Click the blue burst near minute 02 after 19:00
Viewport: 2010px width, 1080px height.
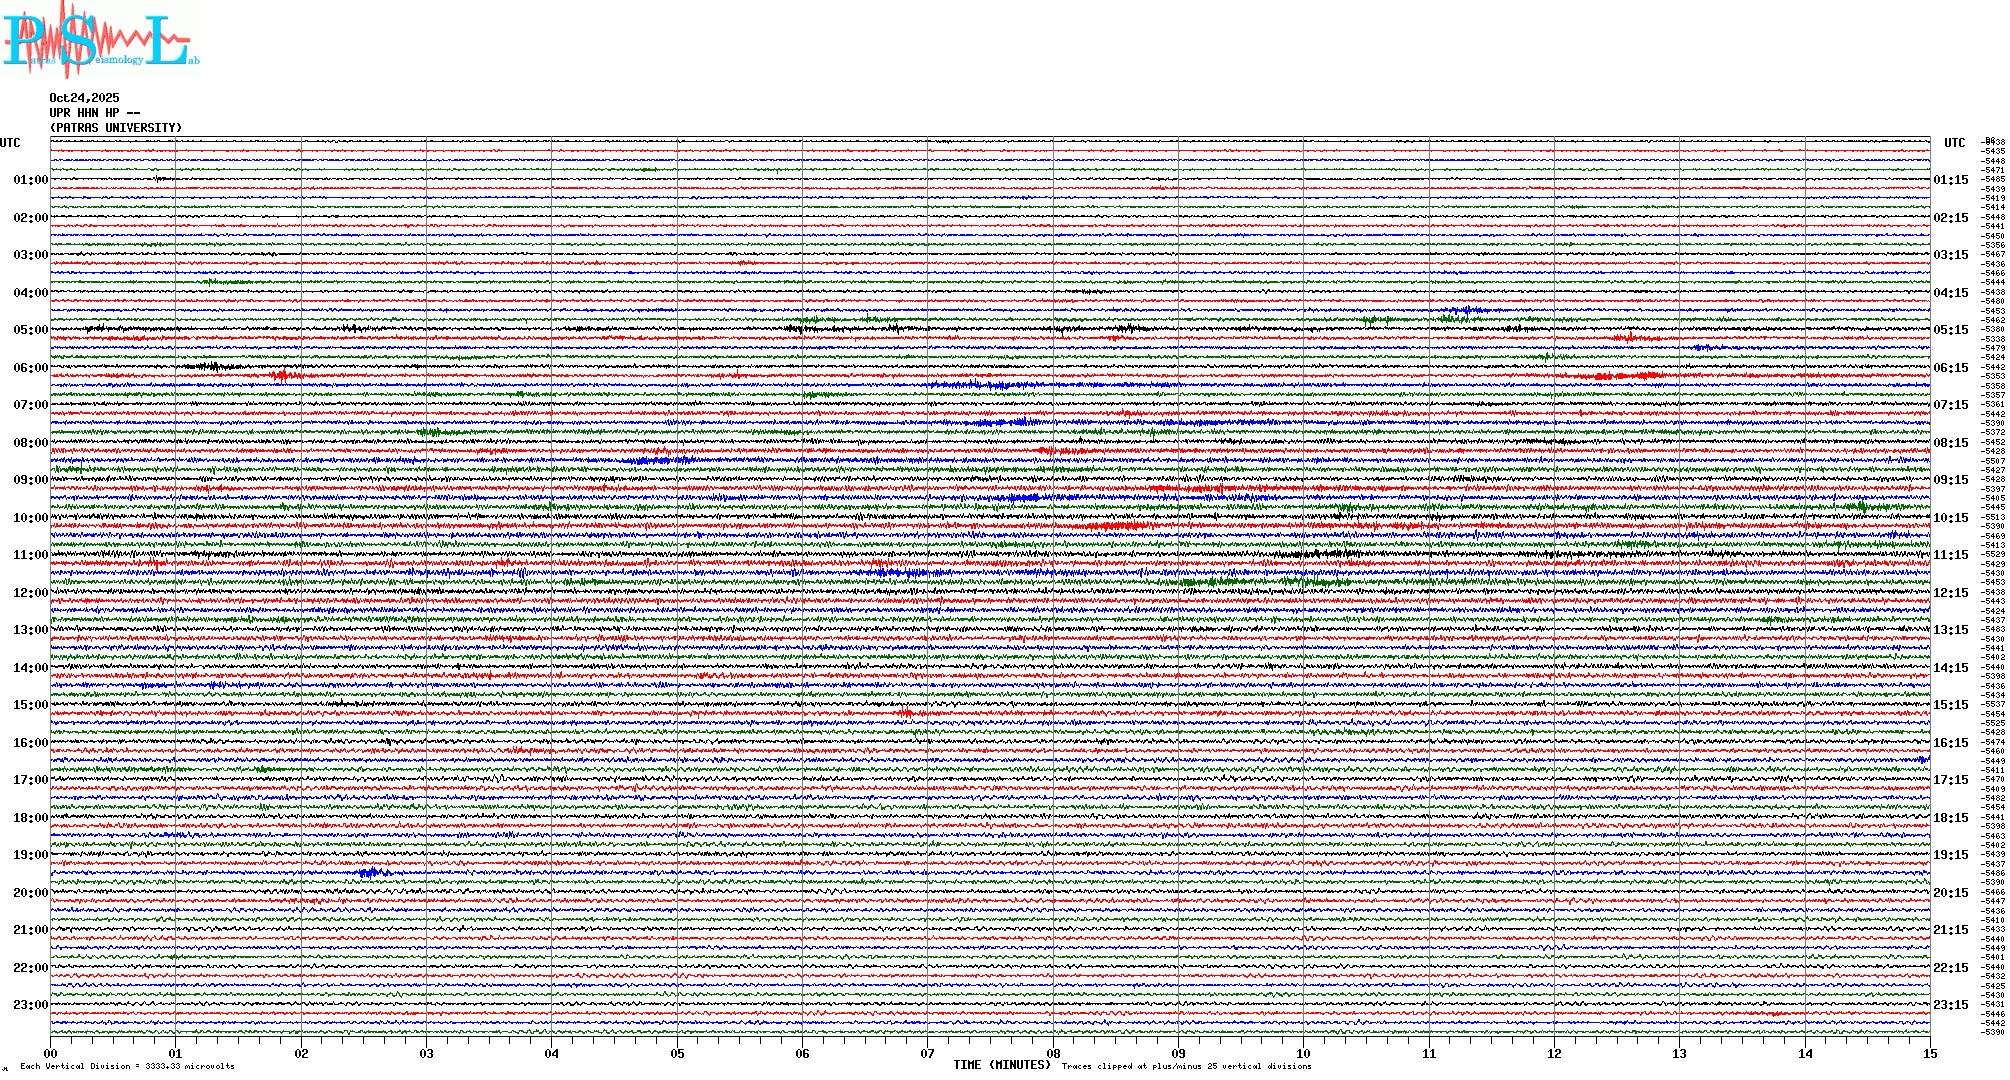pyautogui.click(x=372, y=873)
